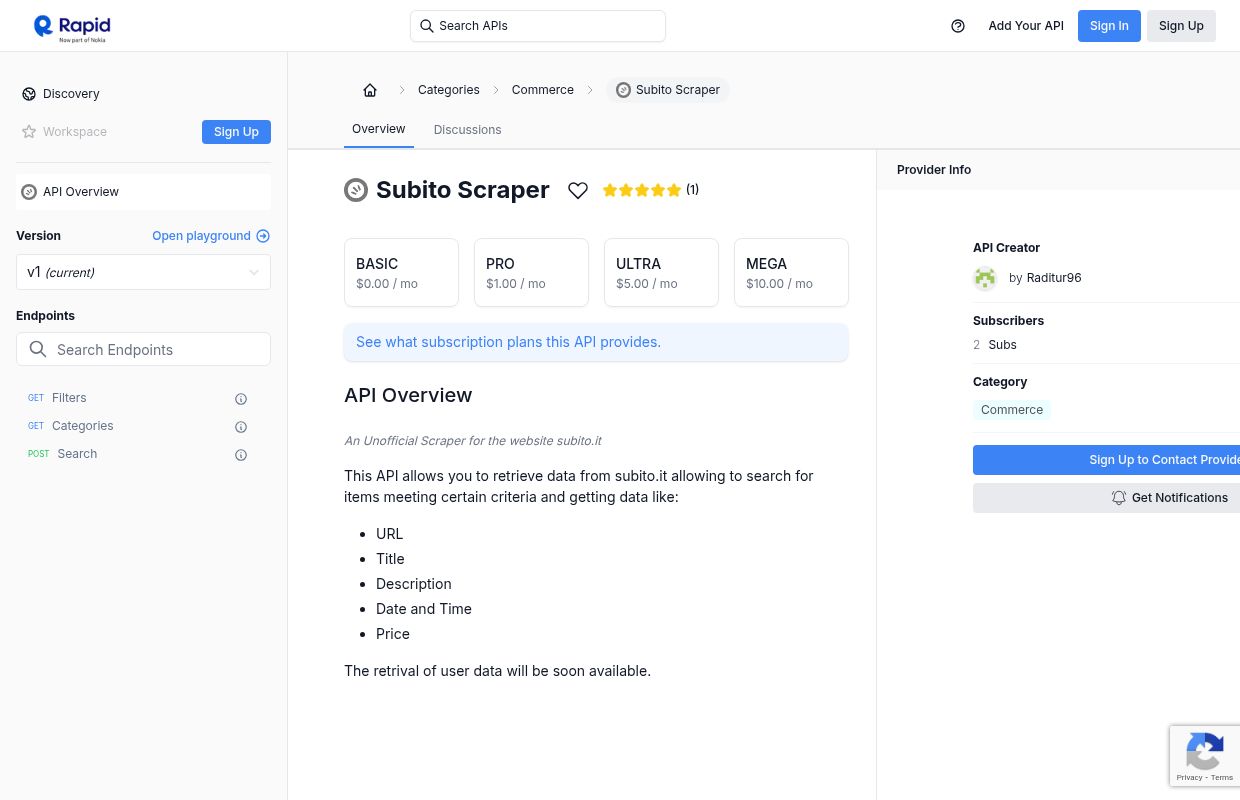Expand the v1 version dropdown
The width and height of the screenshot is (1240, 800).
point(143,272)
